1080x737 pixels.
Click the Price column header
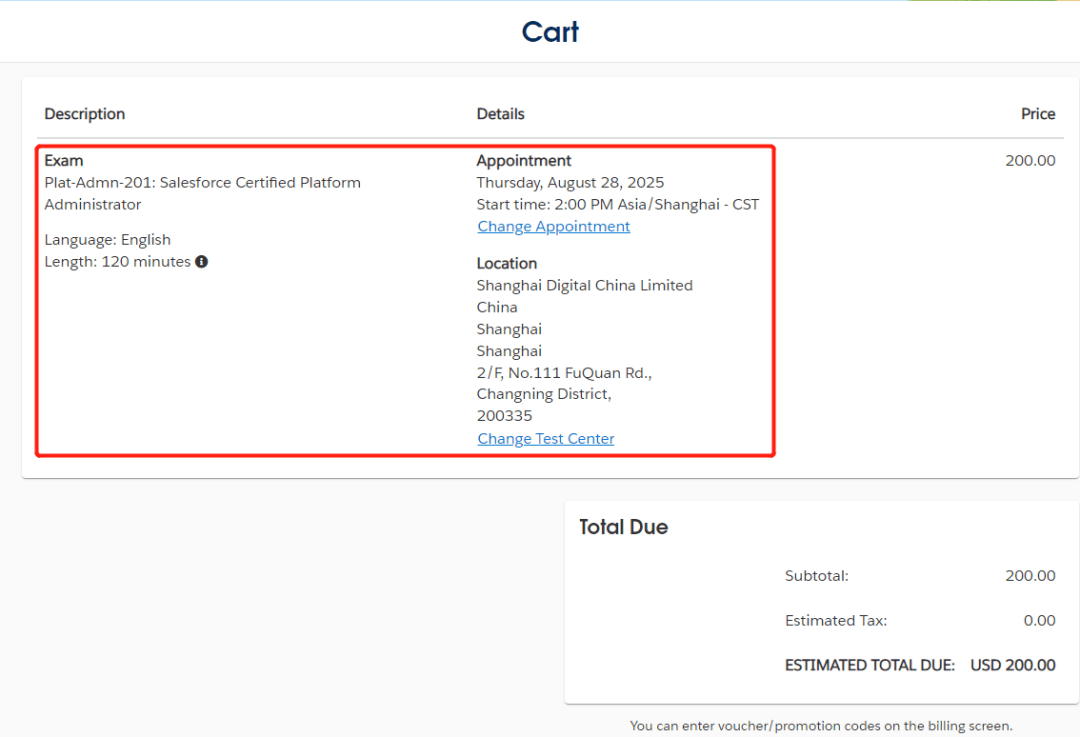pos(1037,114)
